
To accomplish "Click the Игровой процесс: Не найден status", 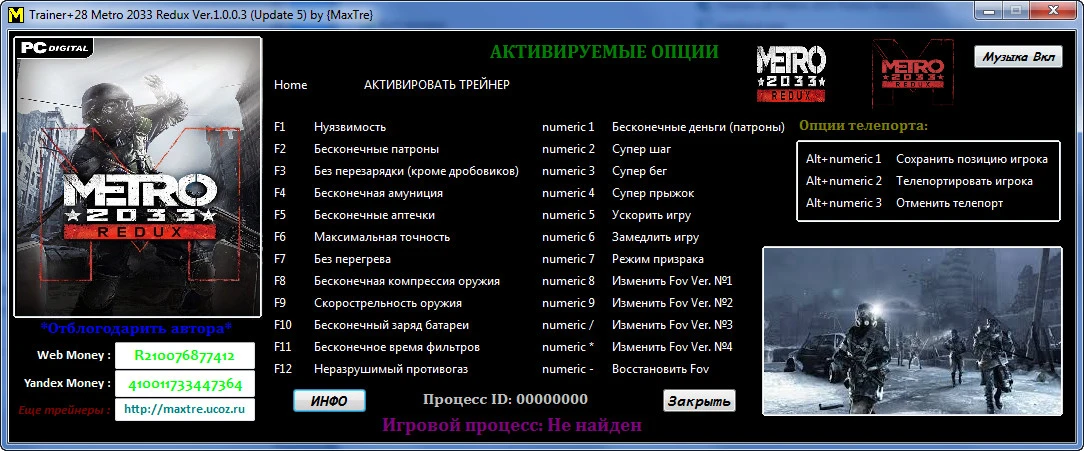I will (x=512, y=425).
